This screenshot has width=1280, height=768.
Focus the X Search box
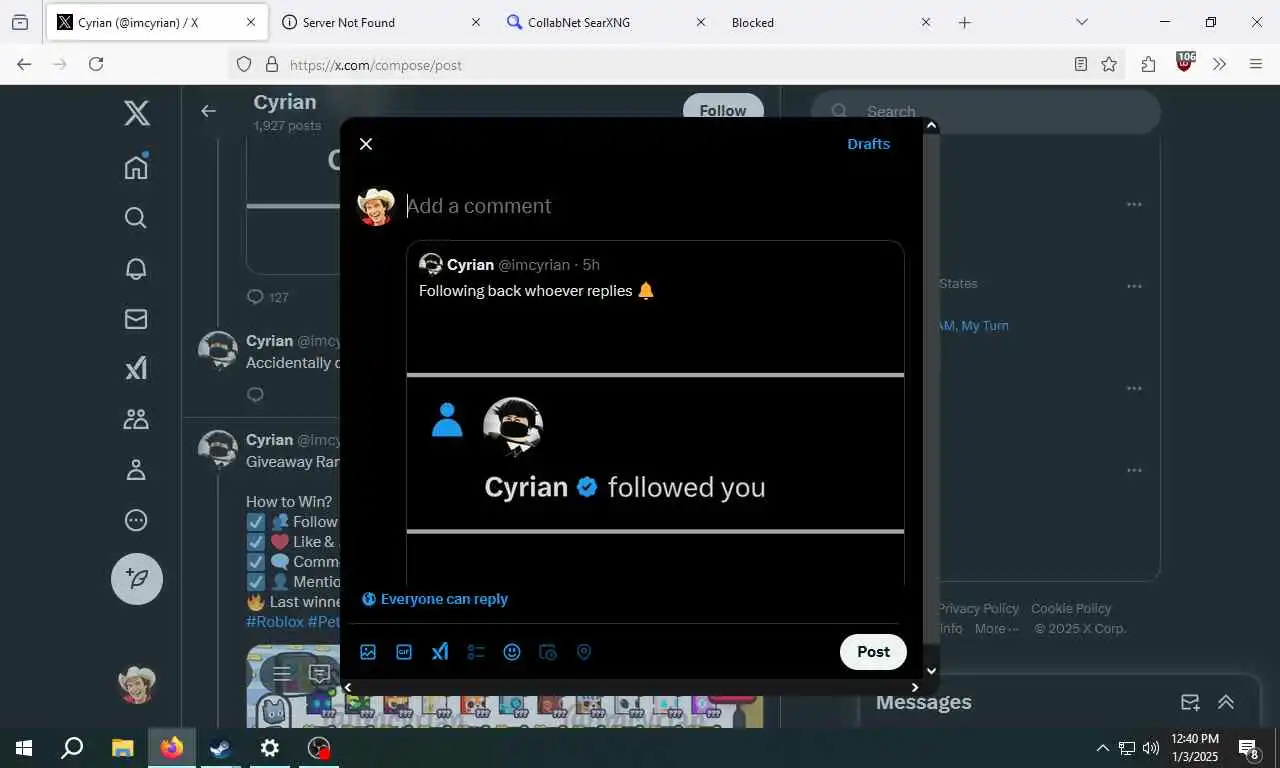(x=985, y=111)
